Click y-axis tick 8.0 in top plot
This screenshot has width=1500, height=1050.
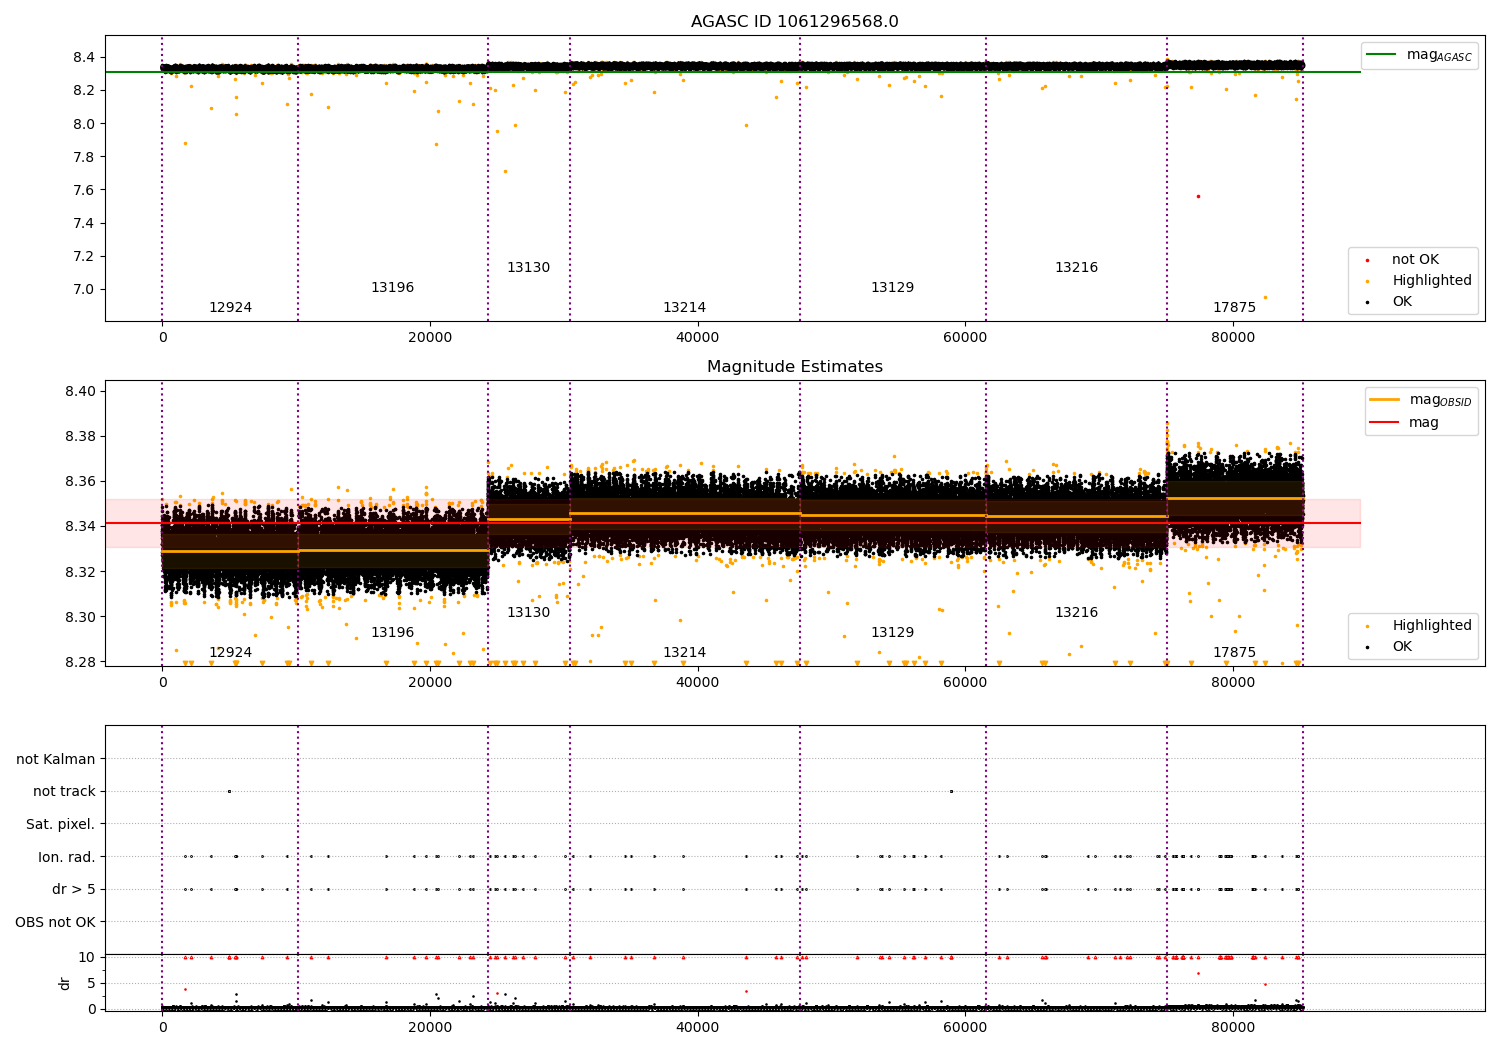[x=85, y=124]
